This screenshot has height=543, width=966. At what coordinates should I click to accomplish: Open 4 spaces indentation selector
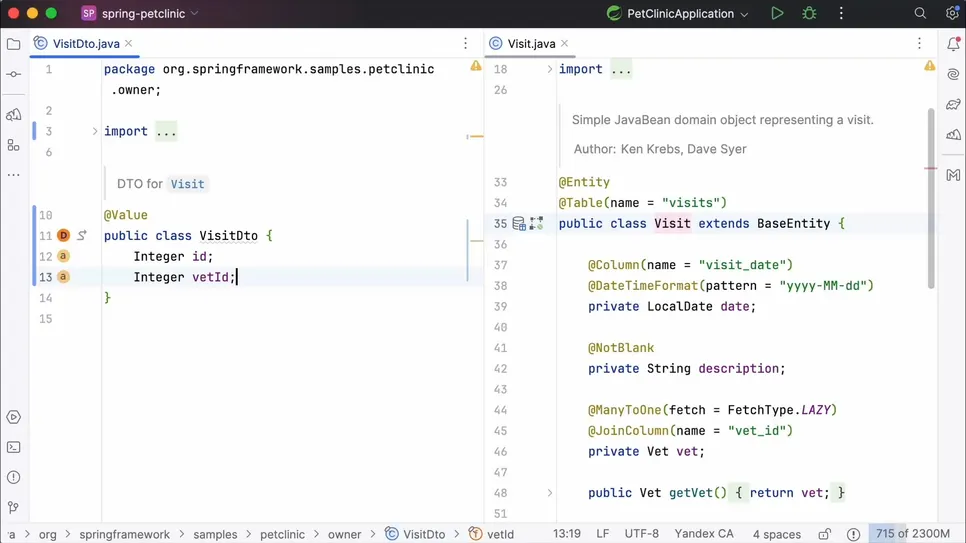pyautogui.click(x=777, y=534)
